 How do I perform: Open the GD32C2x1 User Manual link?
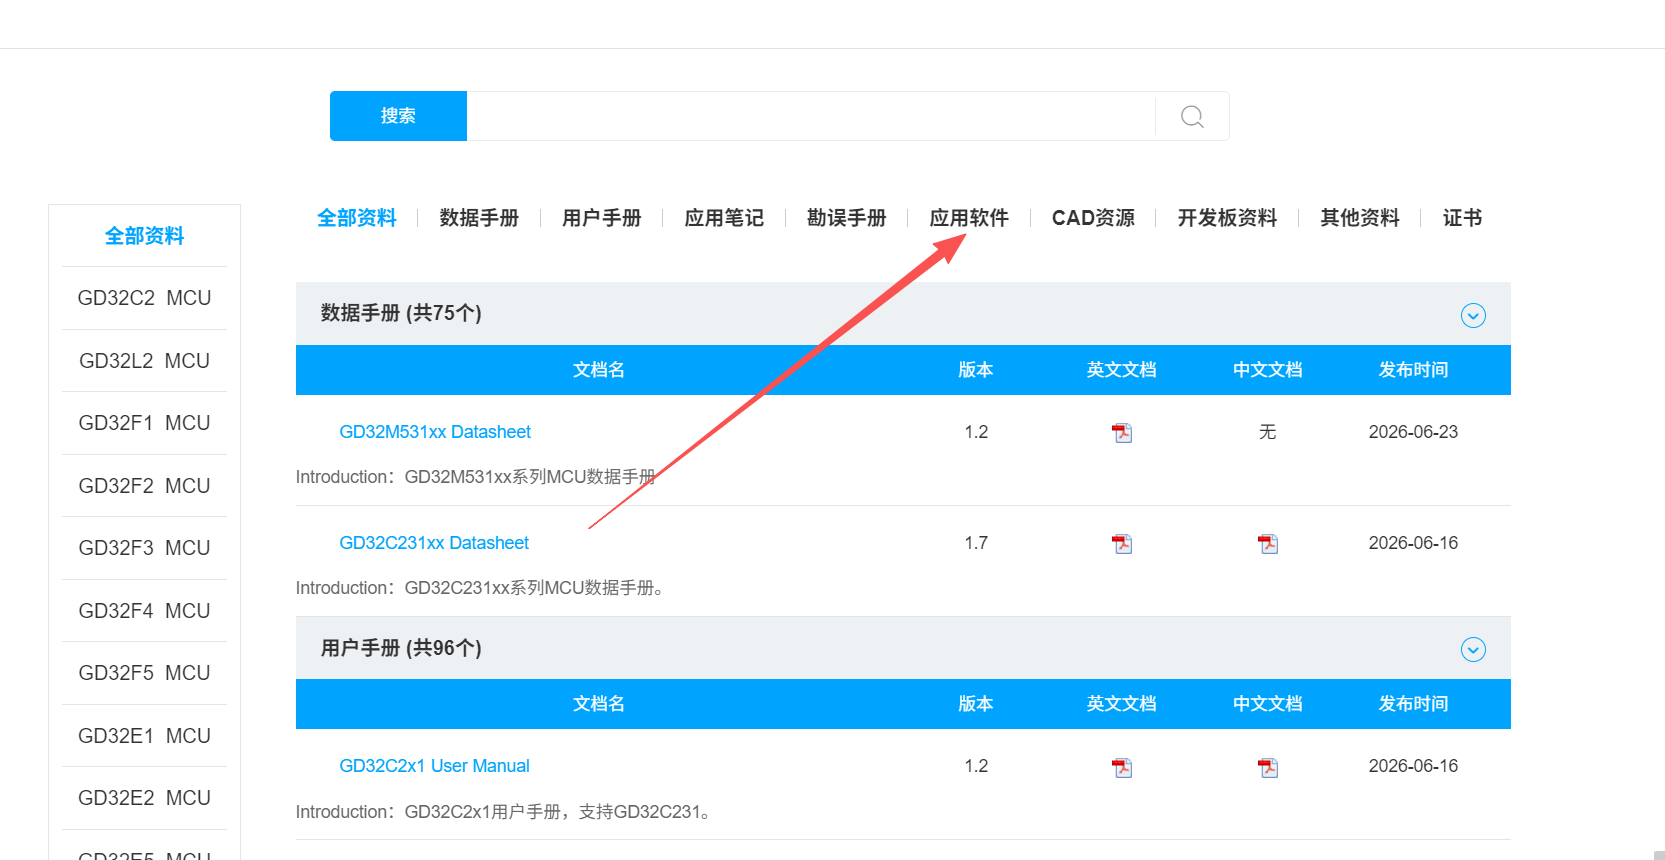click(434, 766)
